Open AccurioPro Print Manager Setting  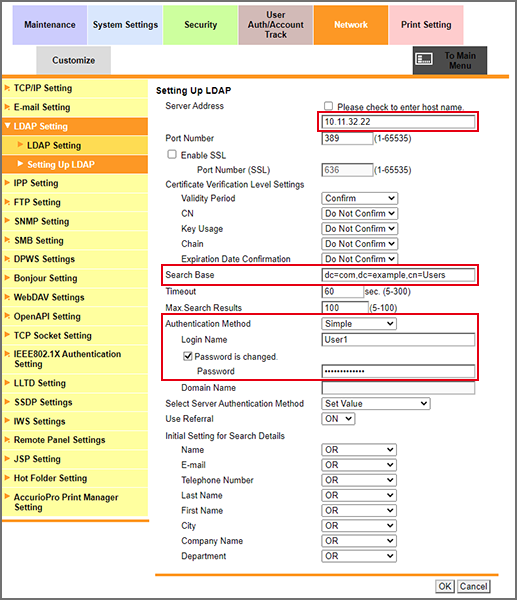point(75,502)
